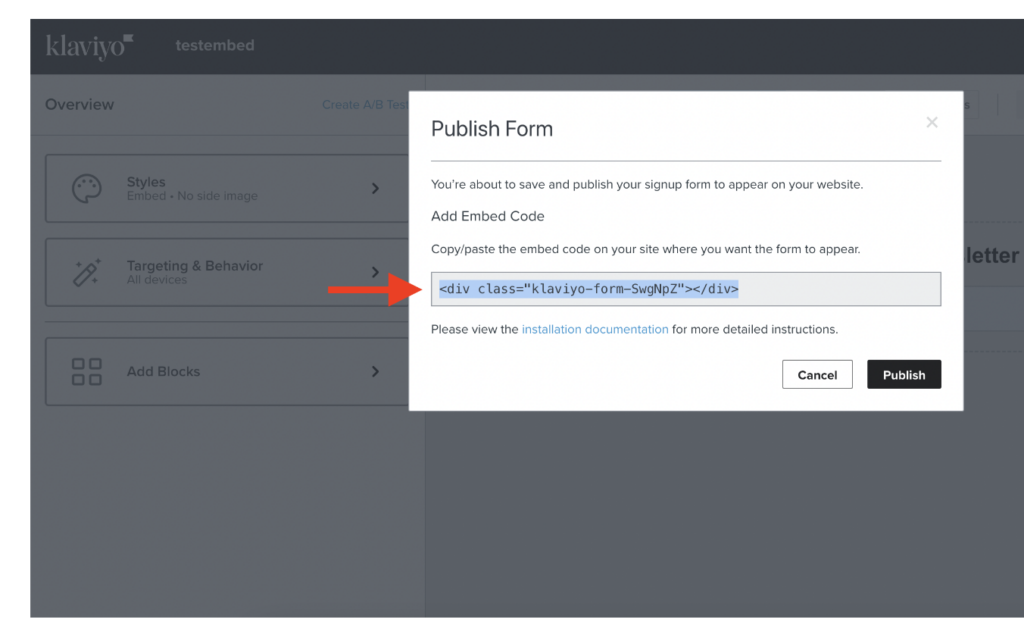This screenshot has height=635, width=1024.
Task: Select the Targeting & Behavior wand icon
Action: pos(86,272)
